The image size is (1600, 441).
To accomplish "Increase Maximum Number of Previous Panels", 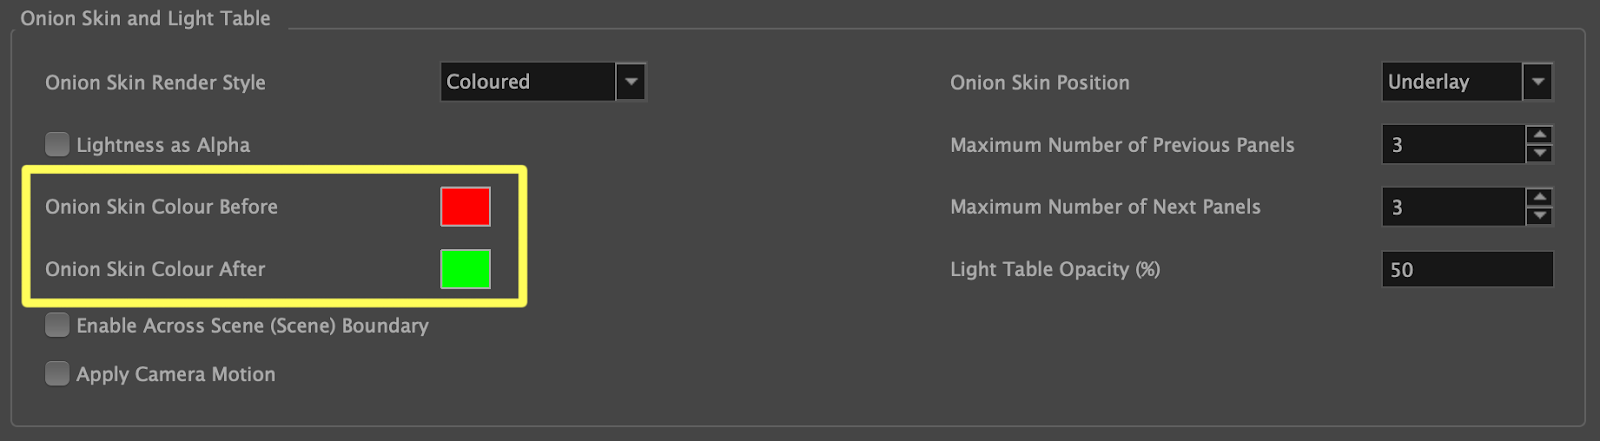I will pos(1540,135).
